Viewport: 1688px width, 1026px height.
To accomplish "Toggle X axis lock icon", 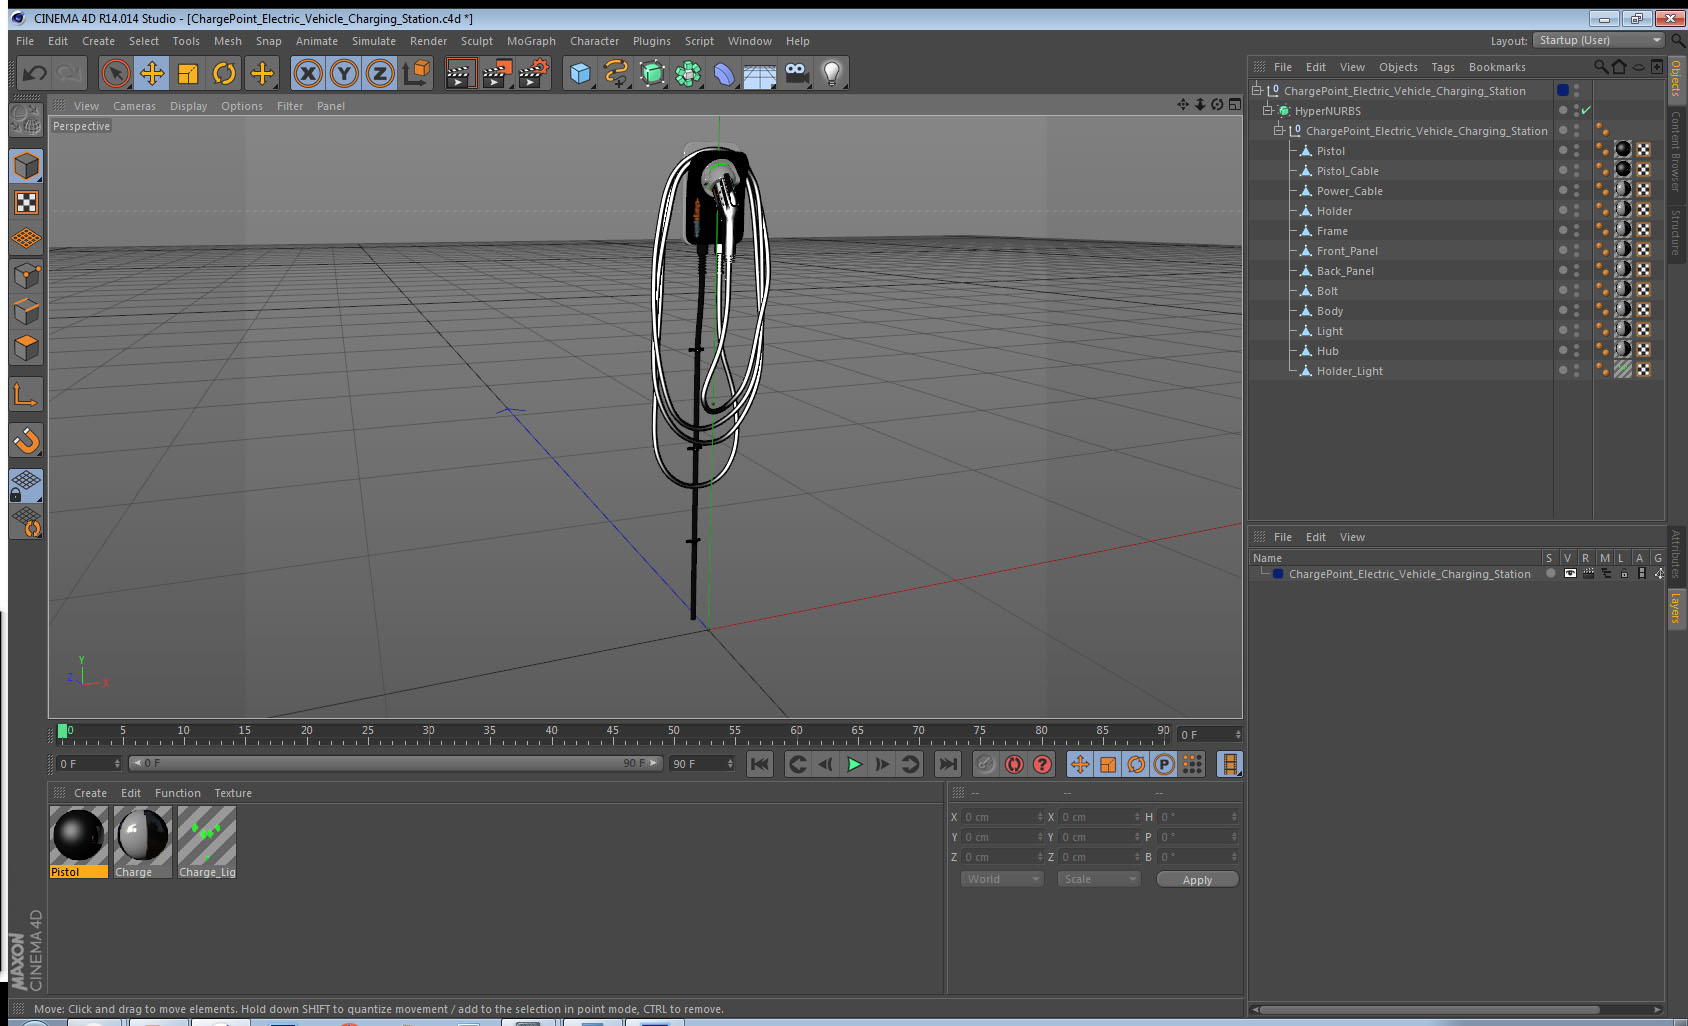I will (308, 73).
